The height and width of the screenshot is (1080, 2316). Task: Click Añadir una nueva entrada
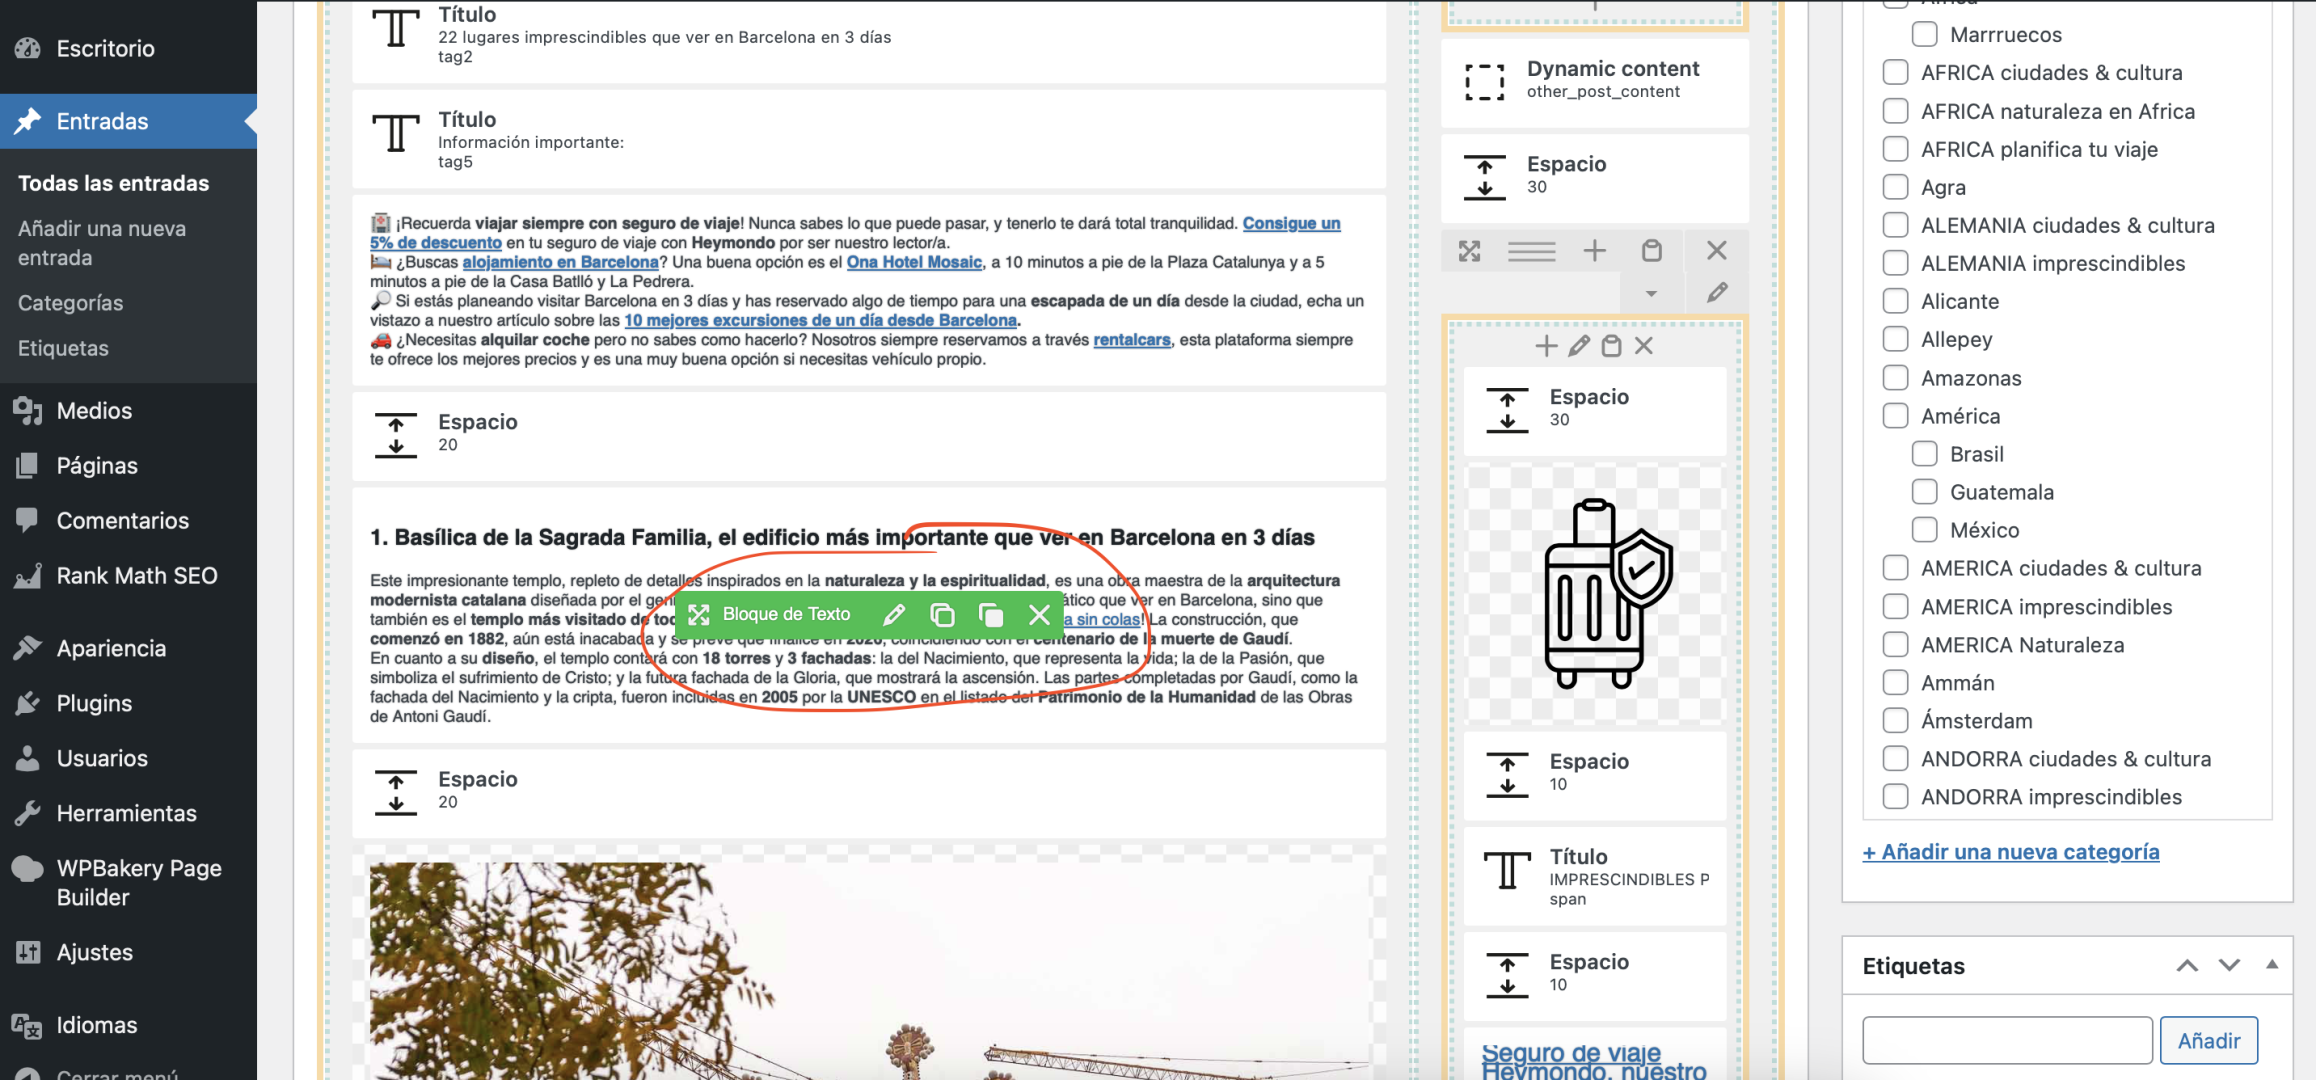pos(102,243)
